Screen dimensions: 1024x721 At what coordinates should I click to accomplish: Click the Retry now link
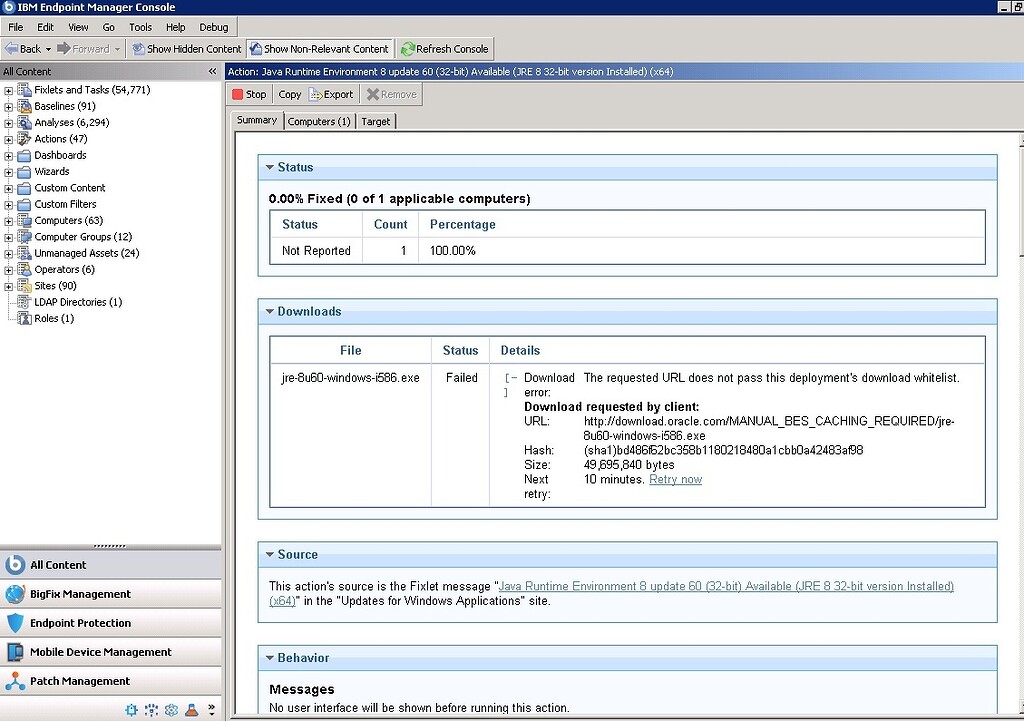[675, 480]
